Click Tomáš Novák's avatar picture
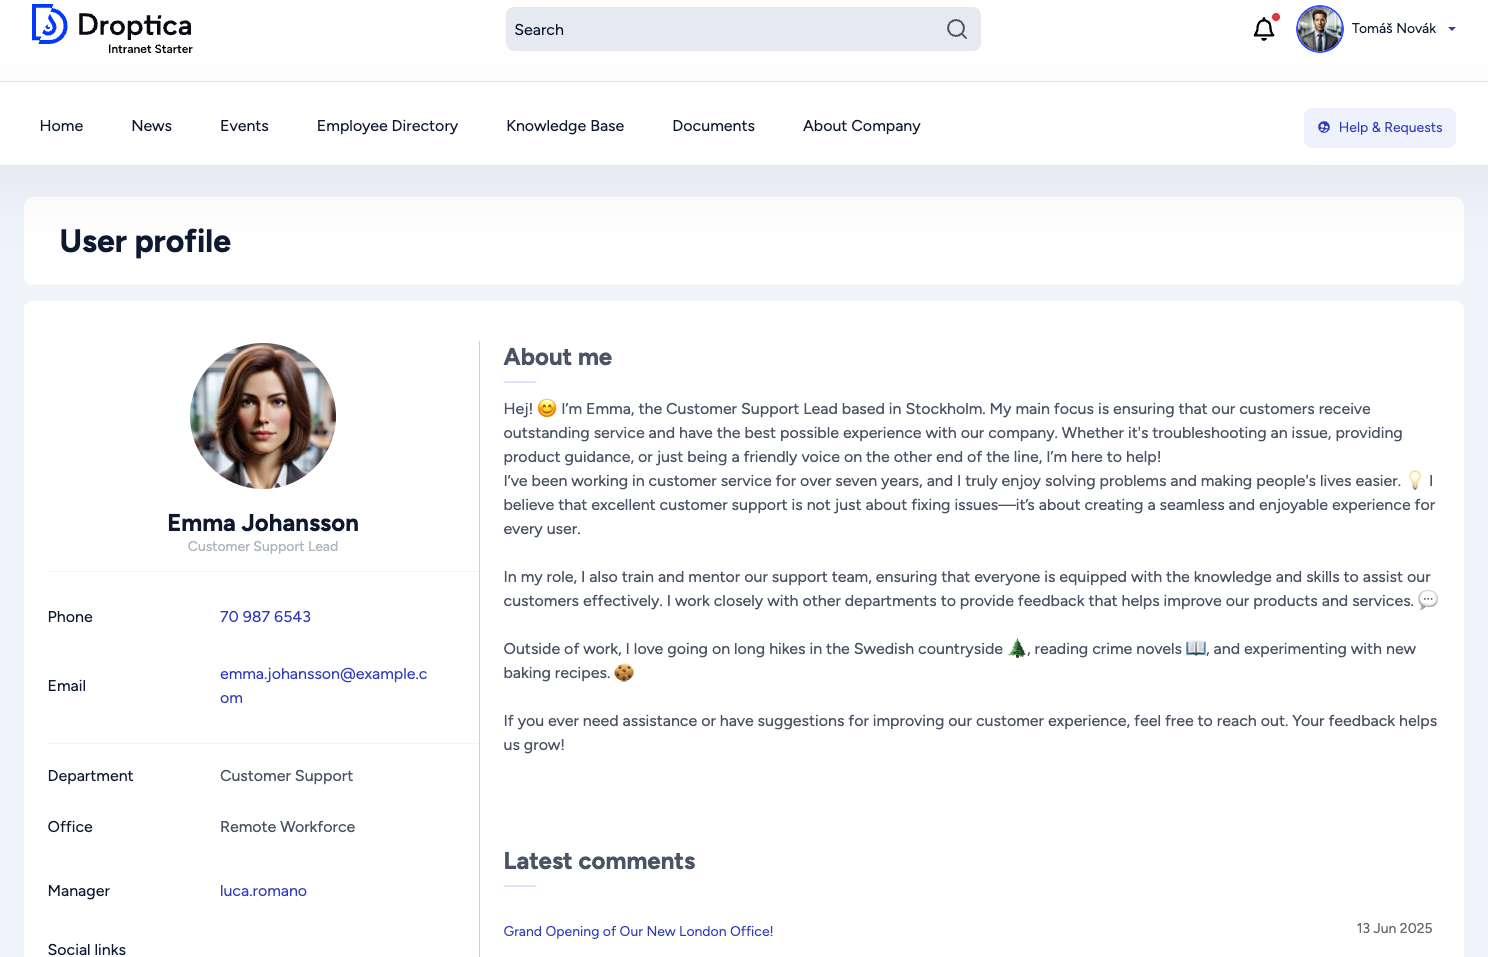The width and height of the screenshot is (1488, 957). point(1319,29)
